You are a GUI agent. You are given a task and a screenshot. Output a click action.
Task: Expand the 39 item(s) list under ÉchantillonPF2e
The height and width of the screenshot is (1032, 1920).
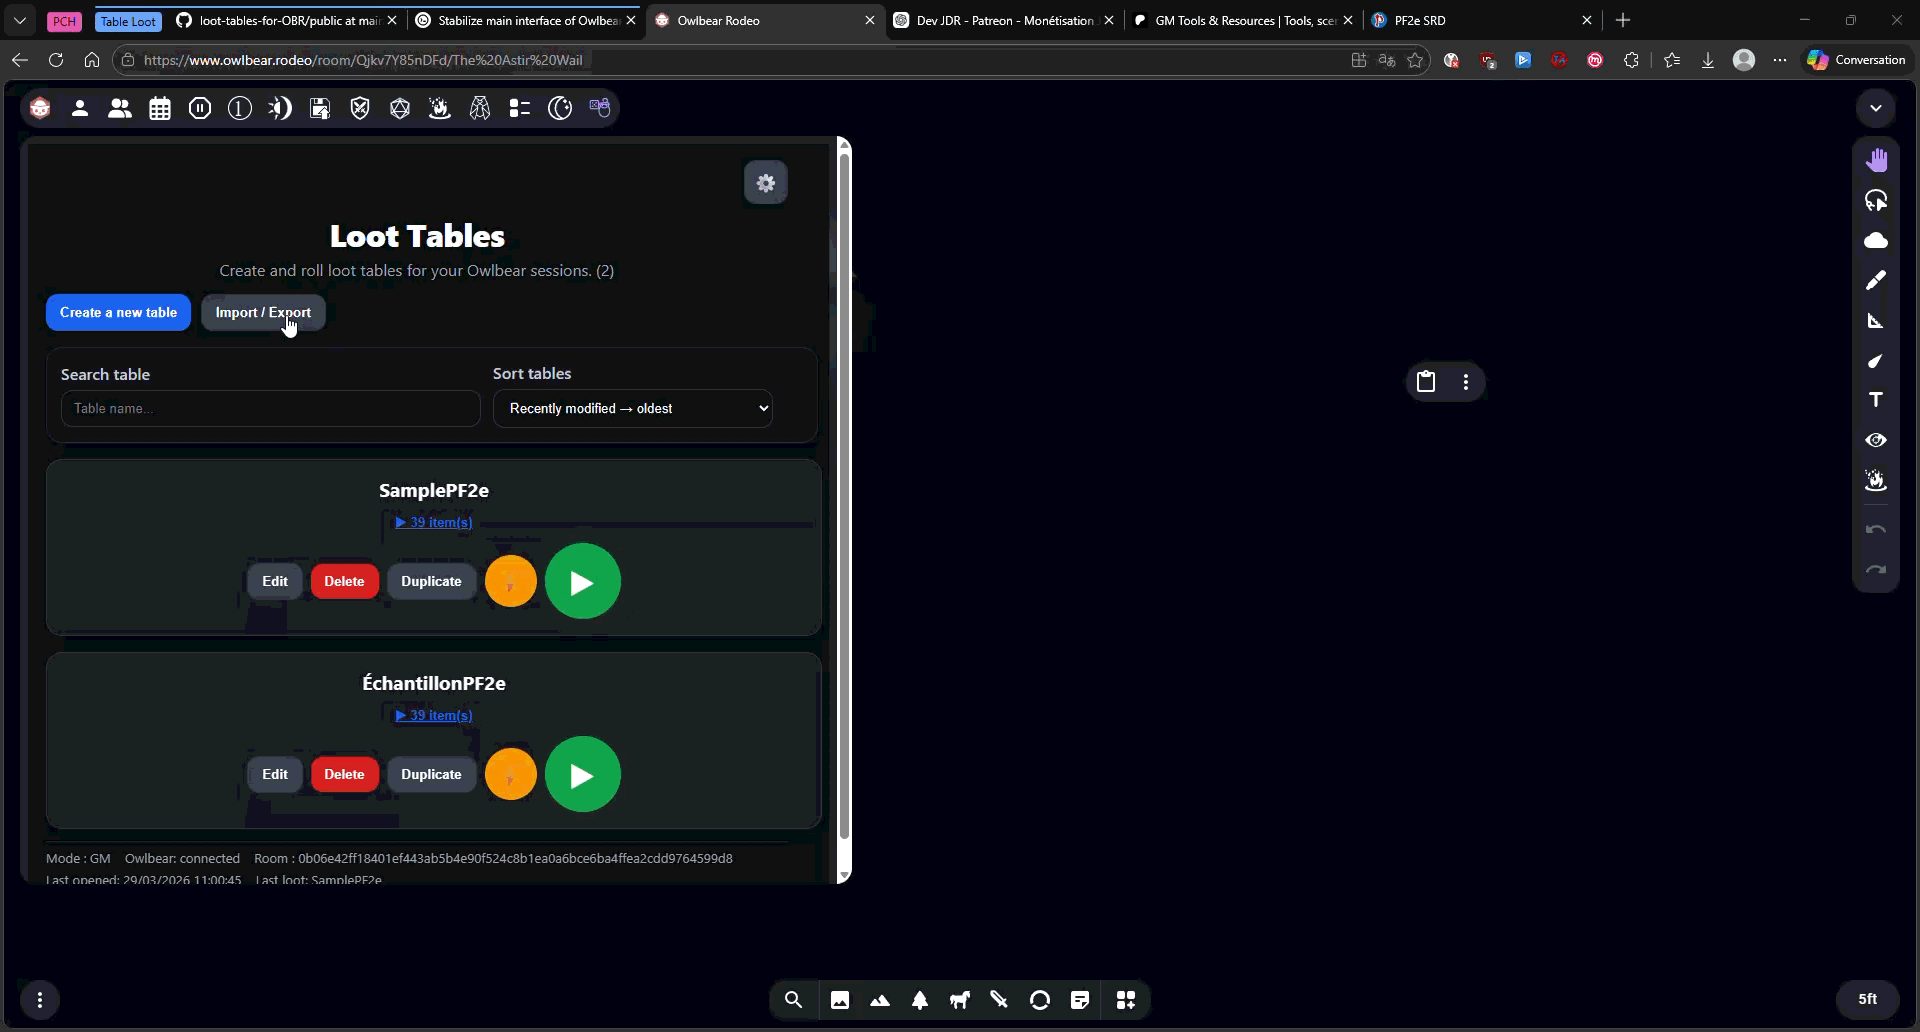pyautogui.click(x=434, y=715)
